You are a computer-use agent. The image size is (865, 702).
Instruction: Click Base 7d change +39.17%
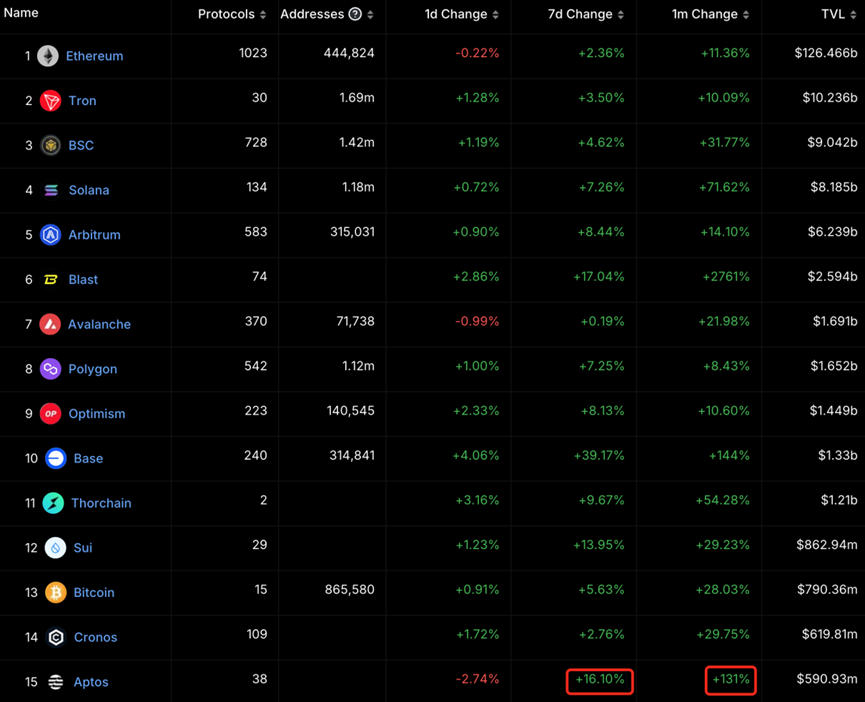point(599,455)
